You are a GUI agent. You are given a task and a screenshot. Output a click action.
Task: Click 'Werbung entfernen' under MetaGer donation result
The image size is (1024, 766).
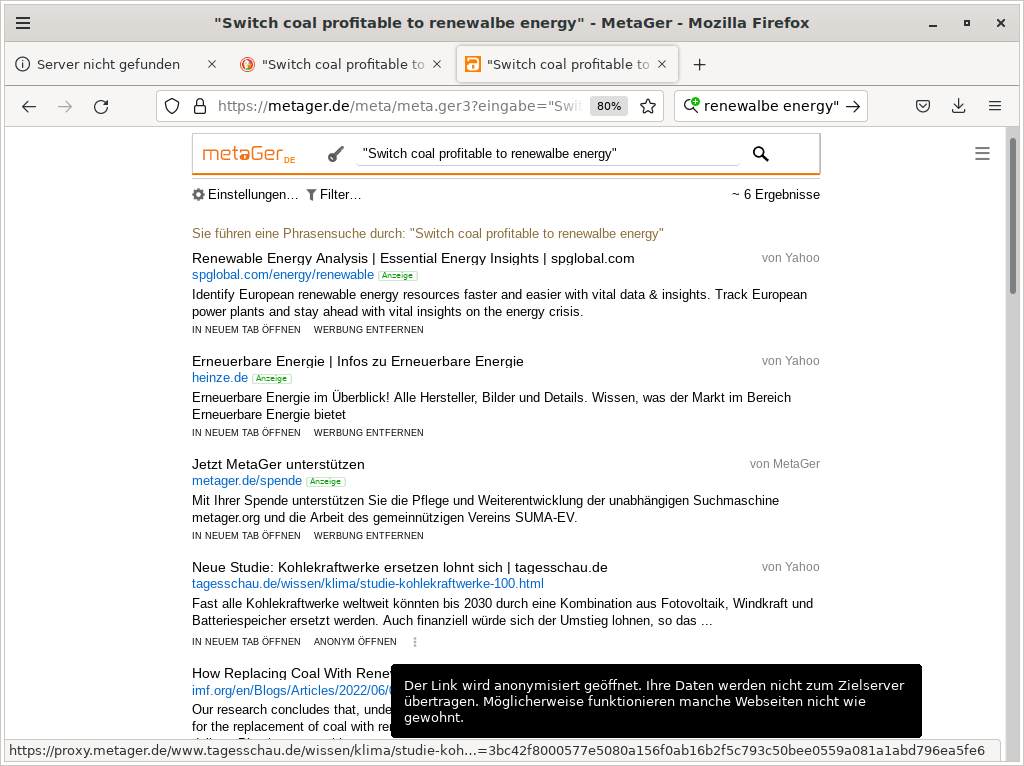368,536
